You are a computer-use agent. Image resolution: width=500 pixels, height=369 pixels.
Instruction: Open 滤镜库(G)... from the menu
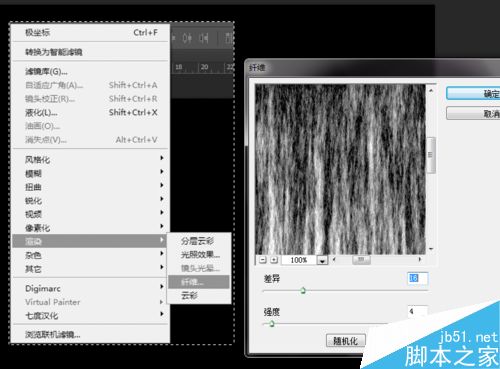pyautogui.click(x=91, y=71)
